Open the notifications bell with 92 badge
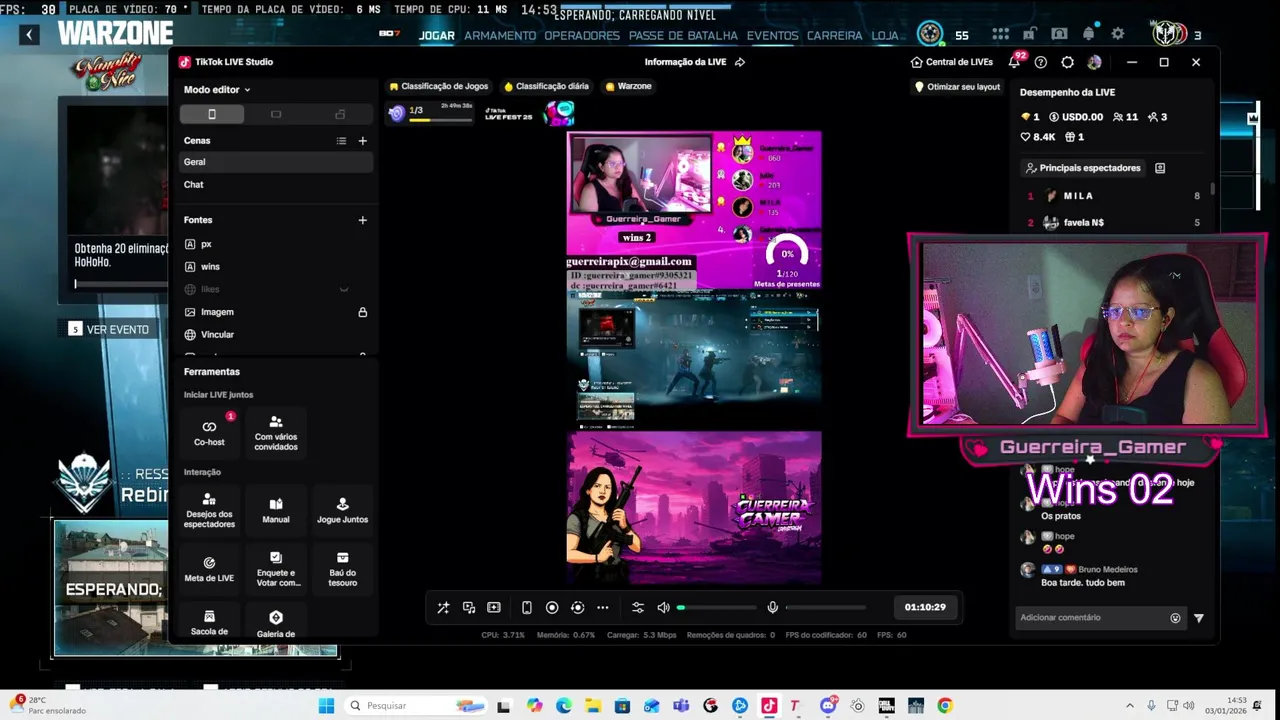Screen dimensions: 1280x720 point(1014,62)
